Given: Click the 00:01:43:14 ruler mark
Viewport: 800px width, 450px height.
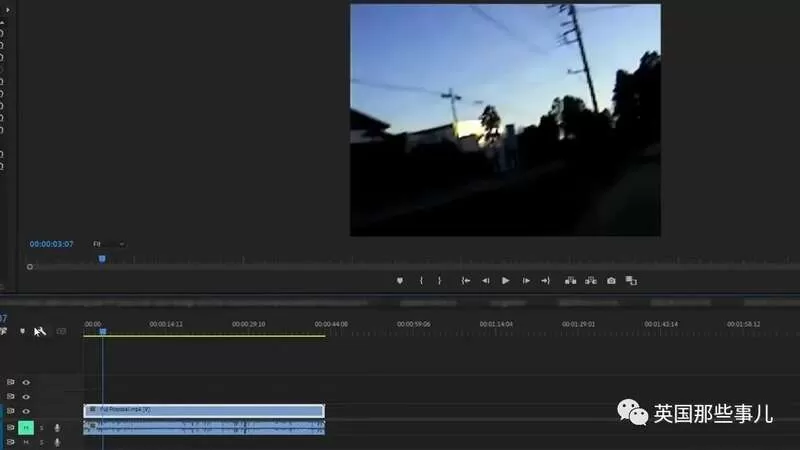Looking at the screenshot, I should pyautogui.click(x=661, y=324).
